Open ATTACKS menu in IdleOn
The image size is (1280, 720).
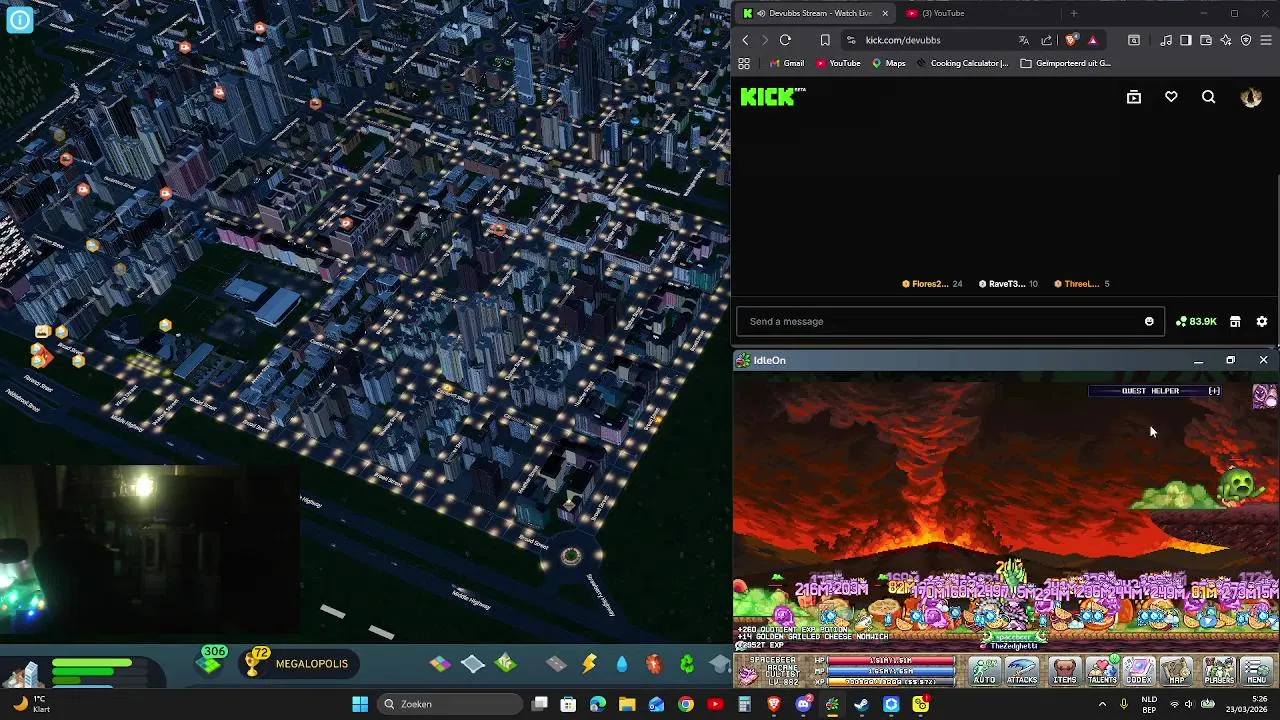coord(1022,672)
